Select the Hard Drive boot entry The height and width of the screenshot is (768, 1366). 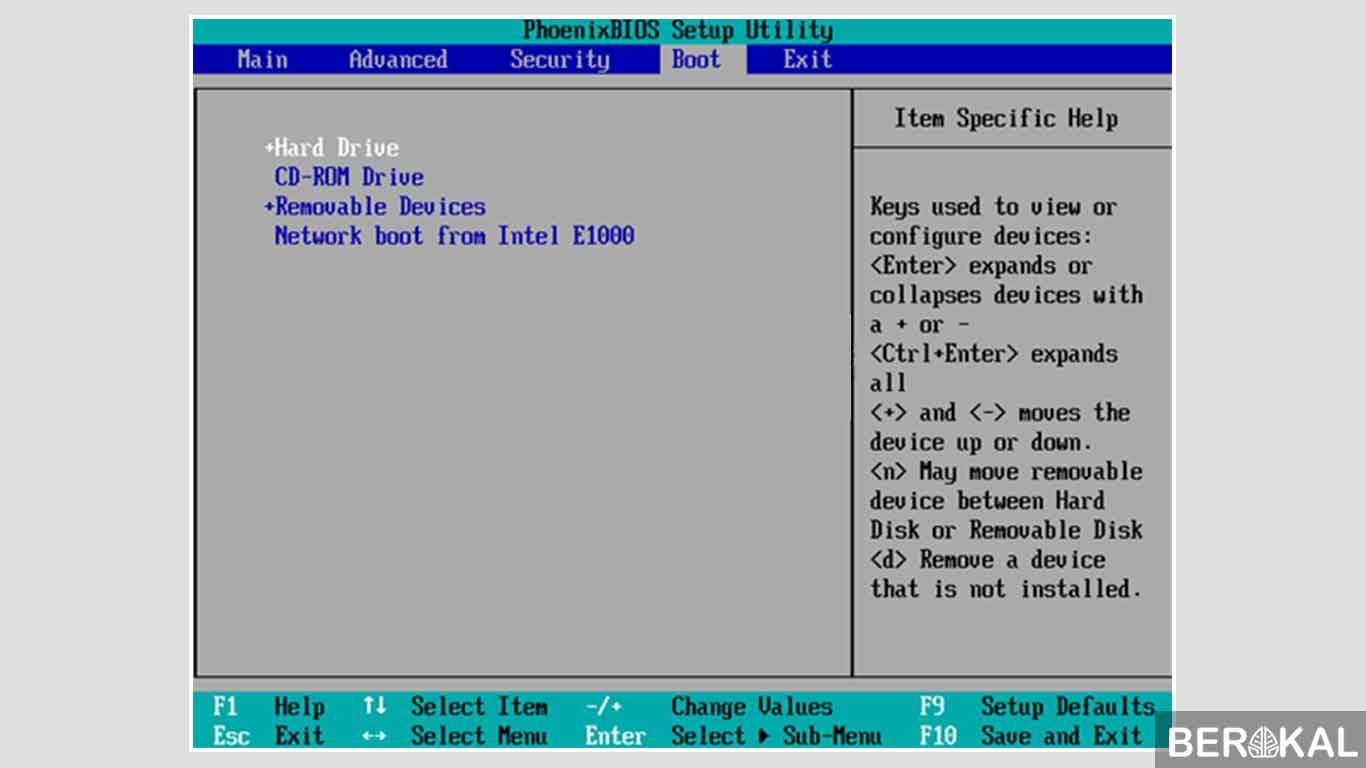(x=337, y=148)
